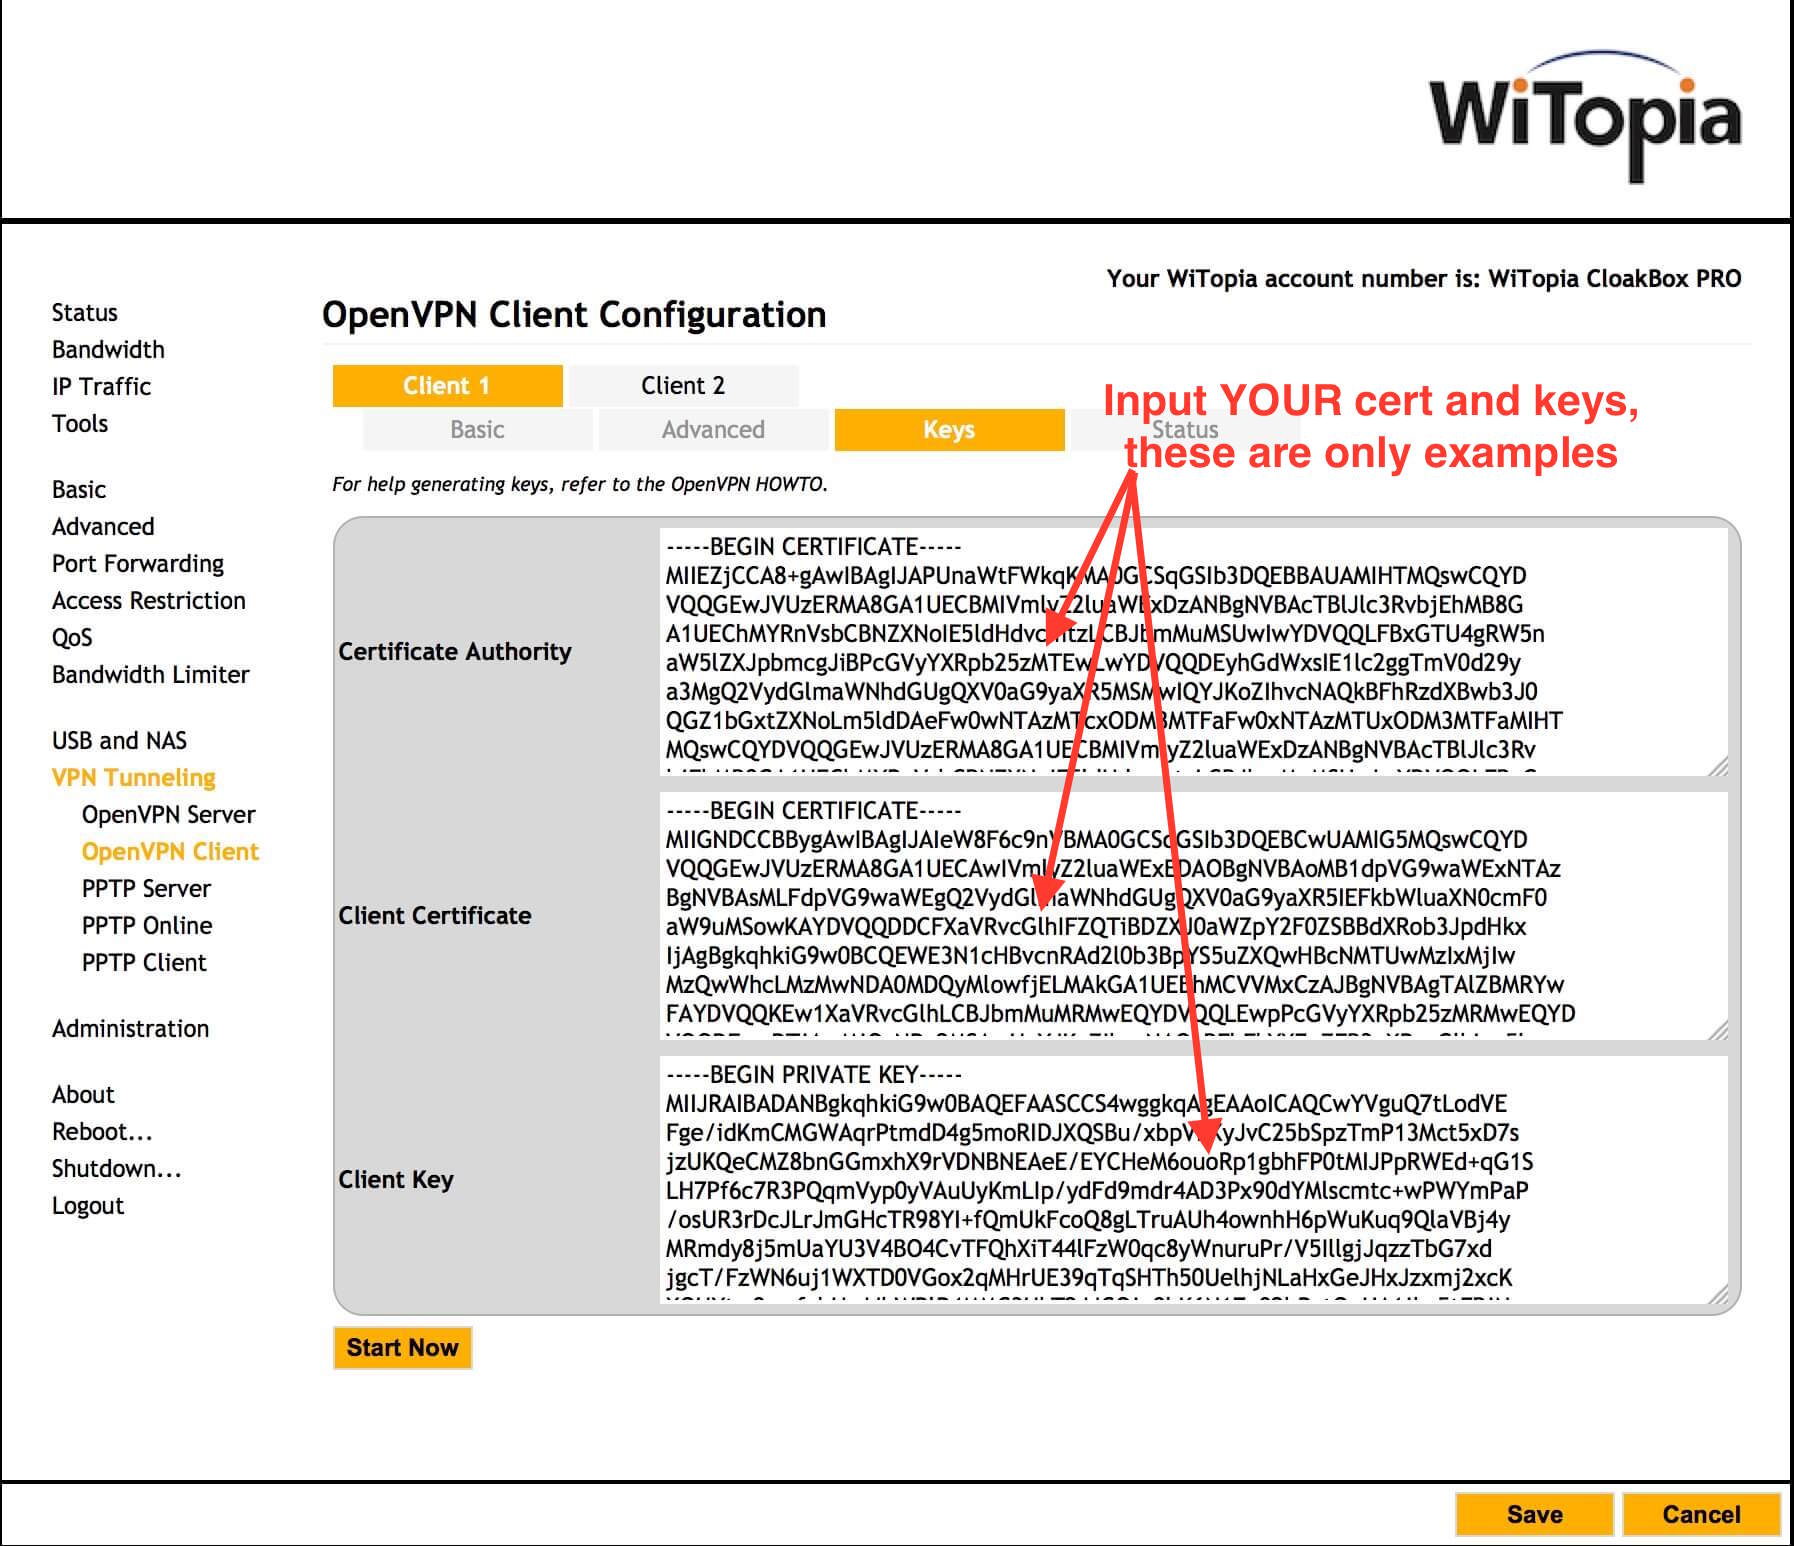Click into Certificate Authority text area
This screenshot has width=1794, height=1546.
click(1194, 651)
